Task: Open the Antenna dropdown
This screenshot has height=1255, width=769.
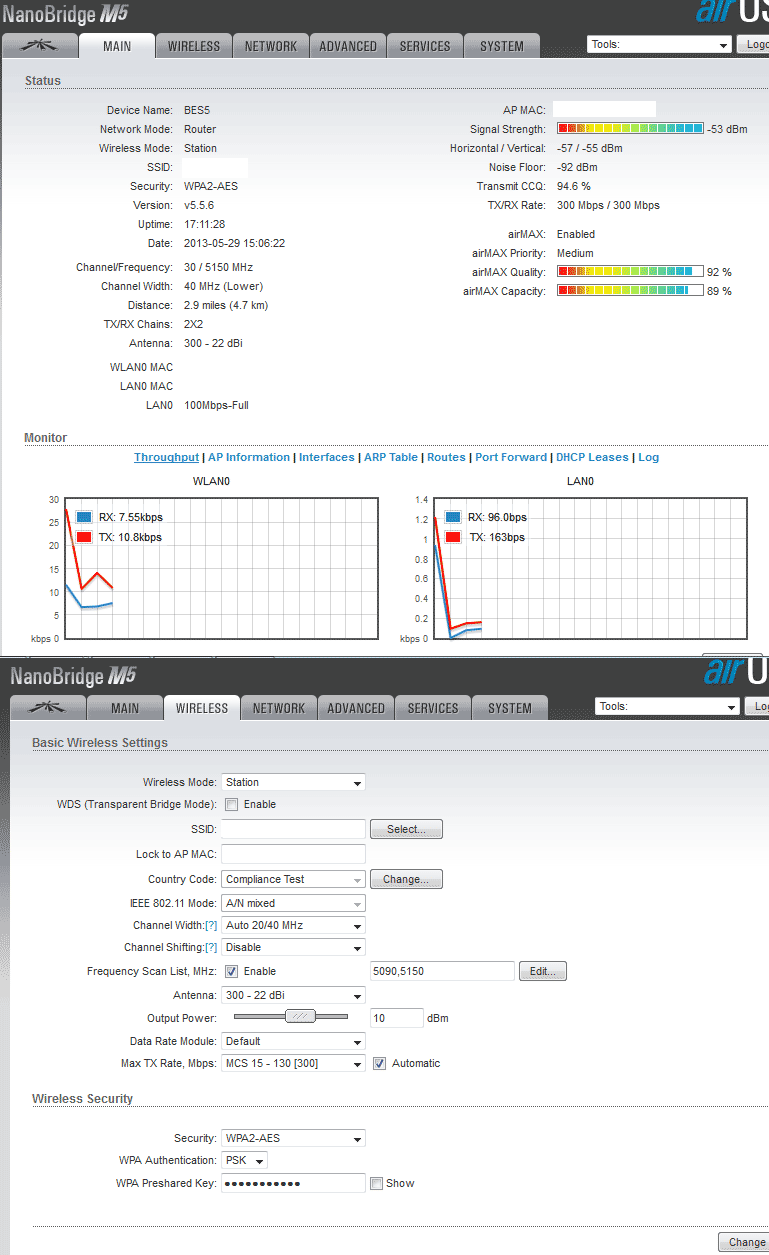Action: point(293,995)
